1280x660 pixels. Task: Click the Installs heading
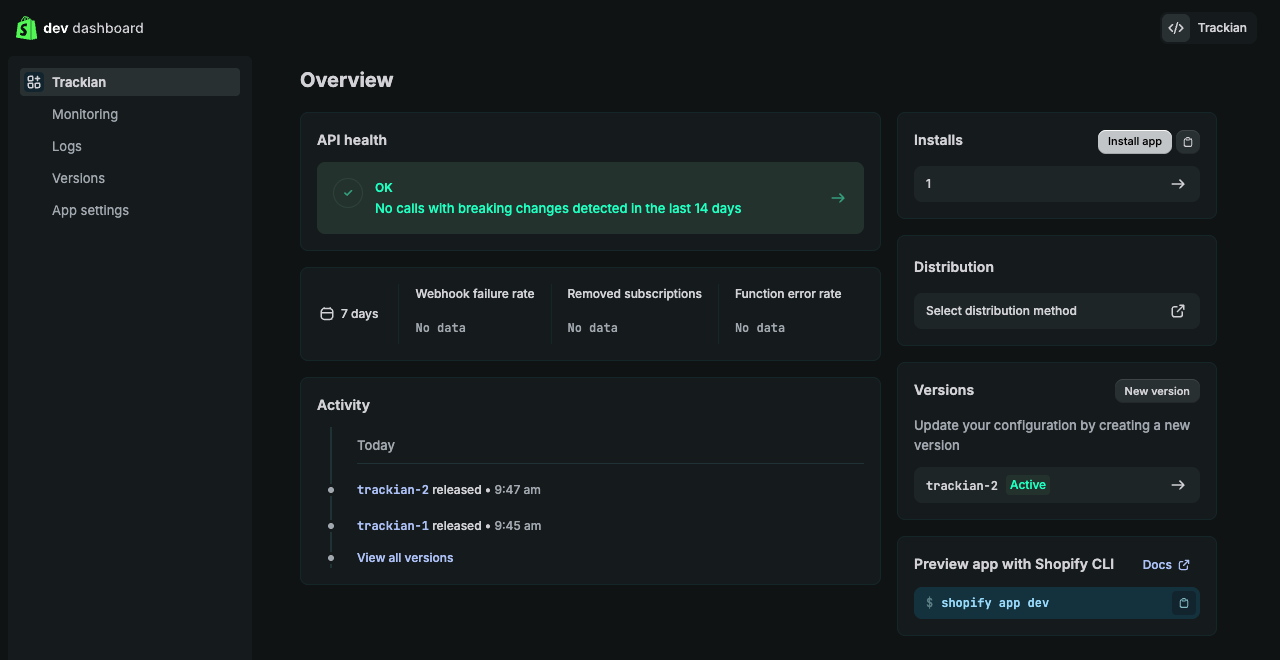938,140
